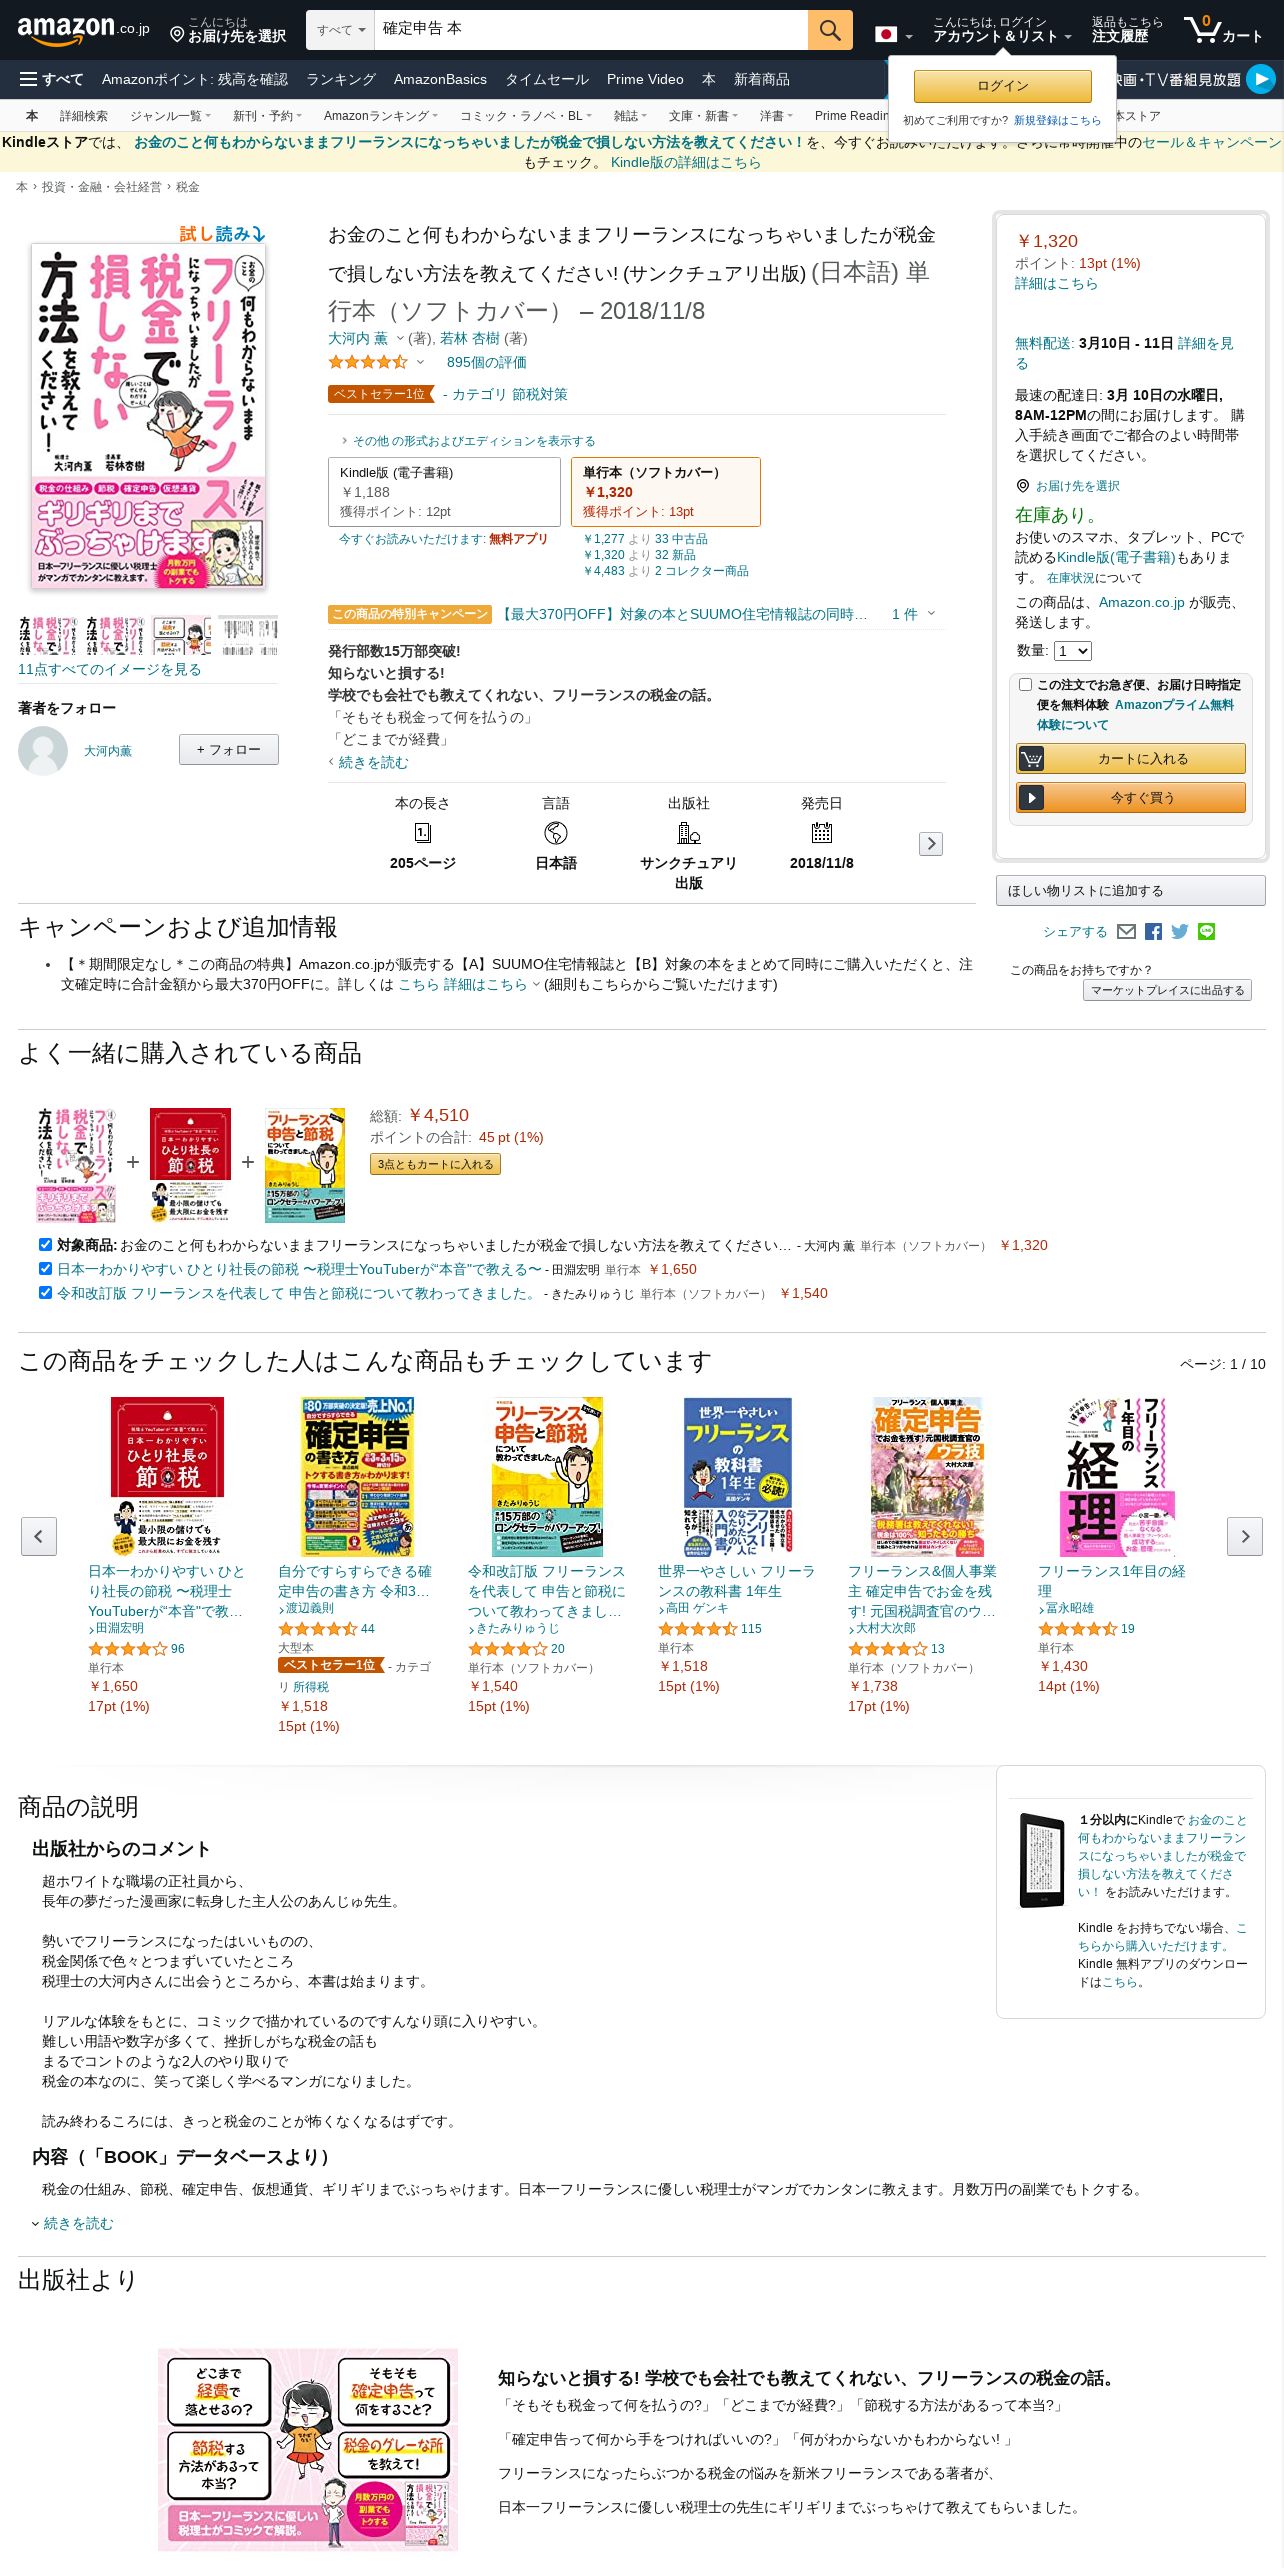This screenshot has height=2568, width=1284.
Task: Click the orange search magnifier button
Action: (x=829, y=30)
